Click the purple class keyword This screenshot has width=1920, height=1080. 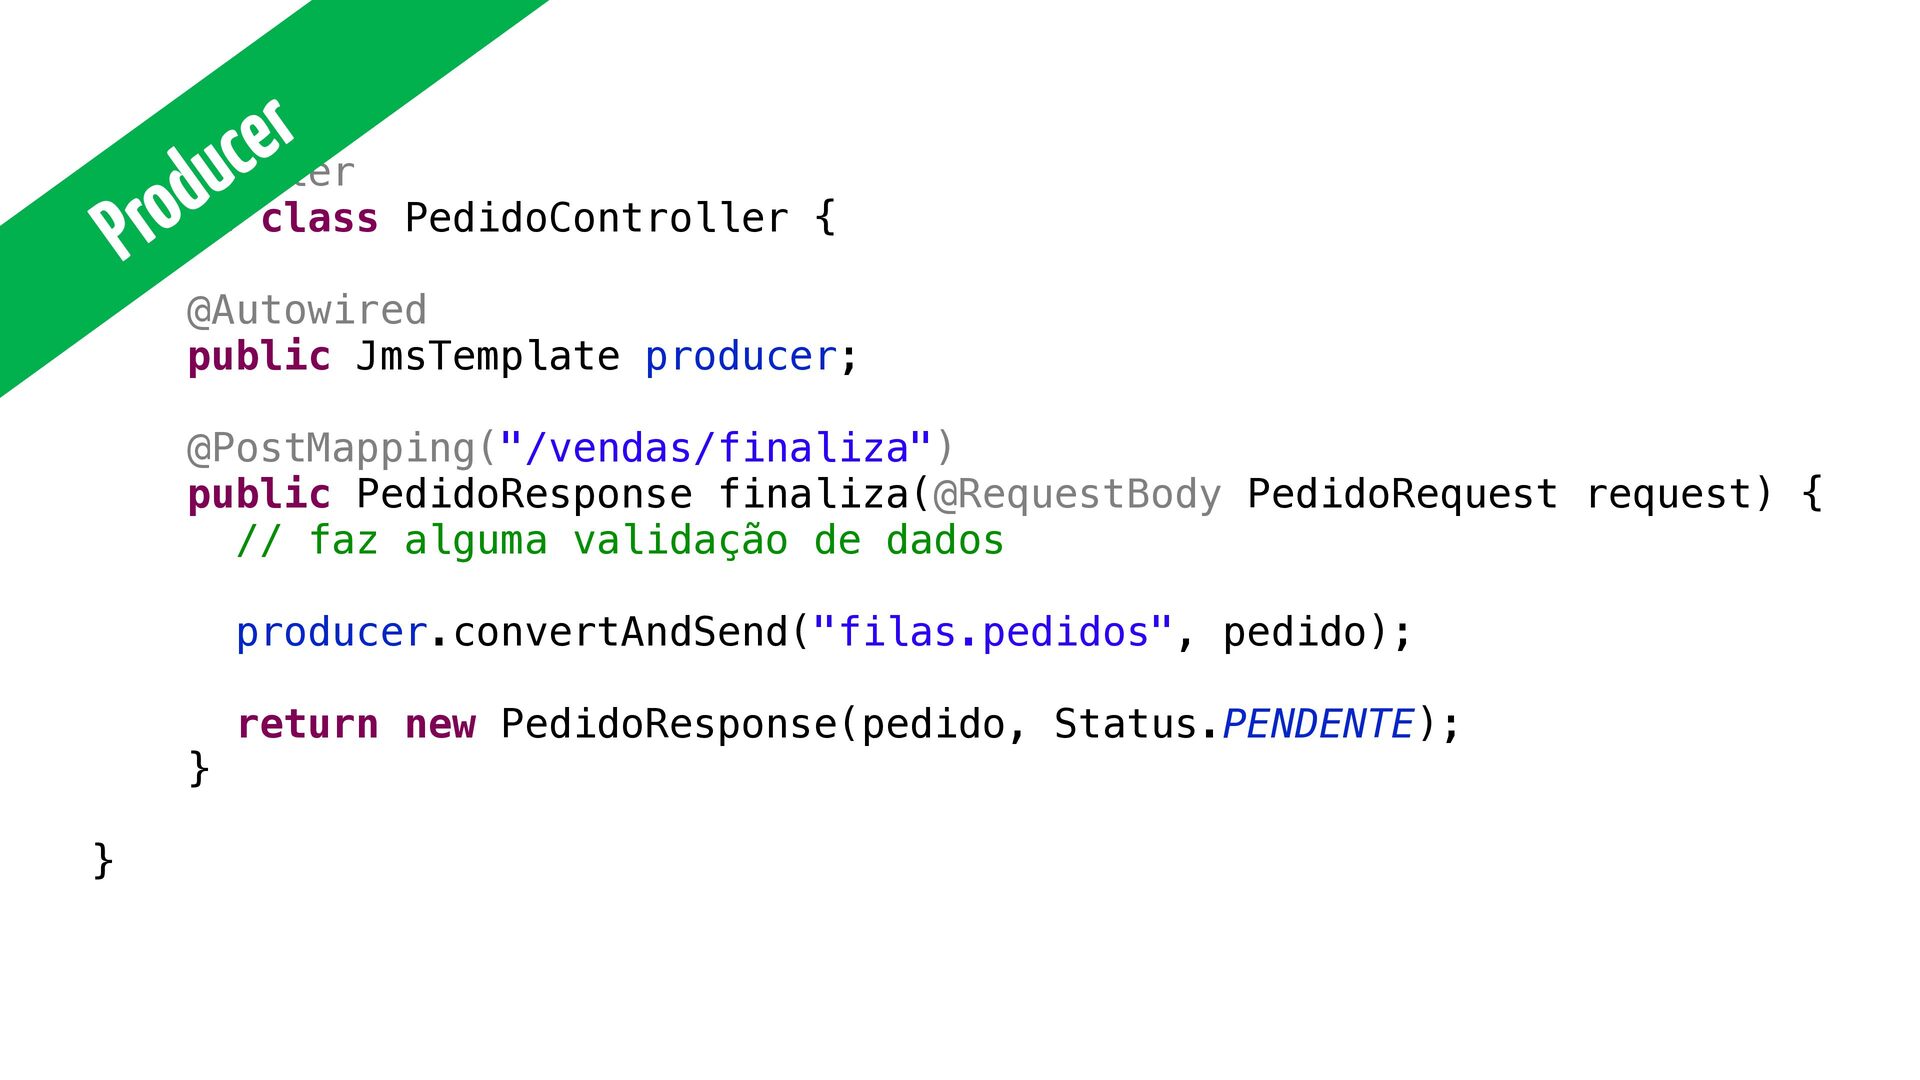tap(320, 218)
